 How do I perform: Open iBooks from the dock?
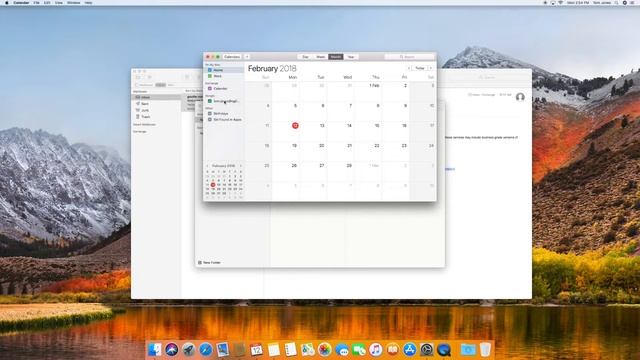pyautogui.click(x=393, y=349)
